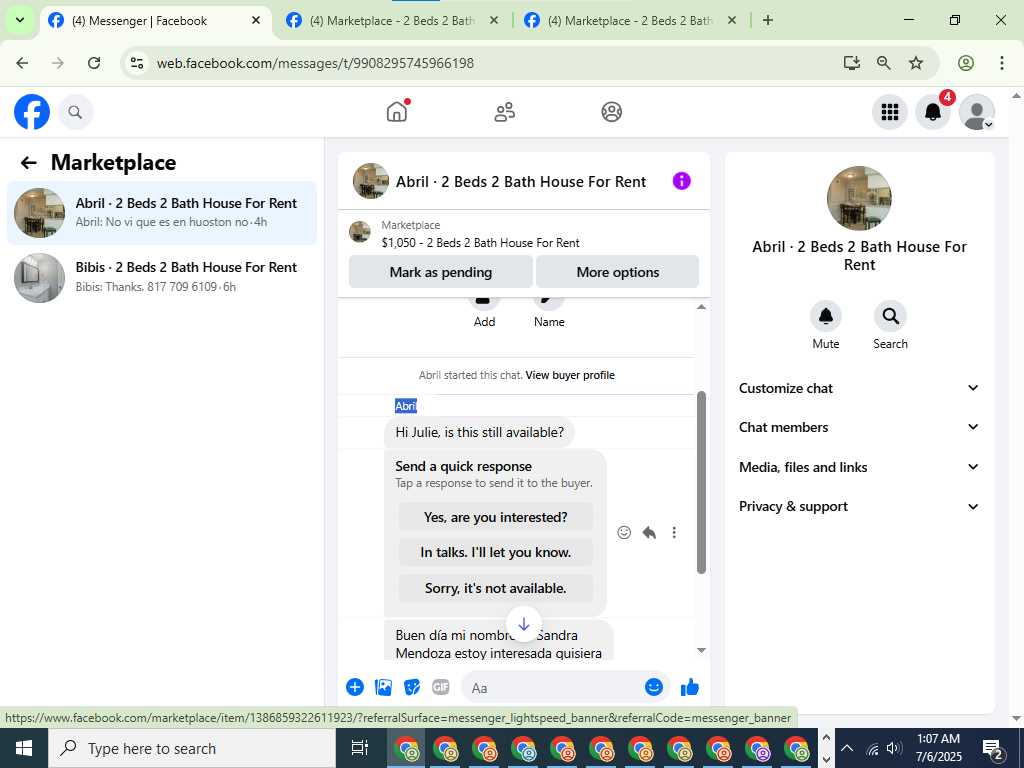Open more actions with the blue plus icon
The height and width of the screenshot is (768, 1024).
pyautogui.click(x=355, y=687)
